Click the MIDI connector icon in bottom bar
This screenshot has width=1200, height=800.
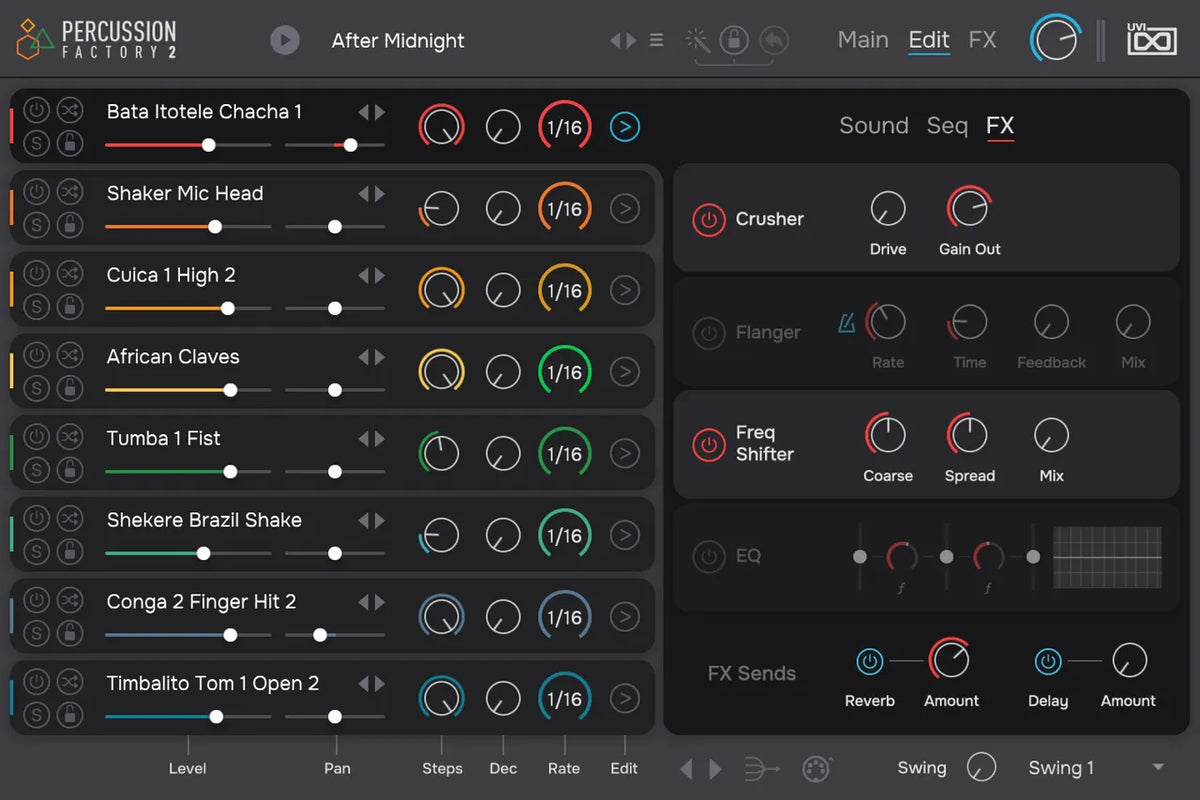pos(817,768)
